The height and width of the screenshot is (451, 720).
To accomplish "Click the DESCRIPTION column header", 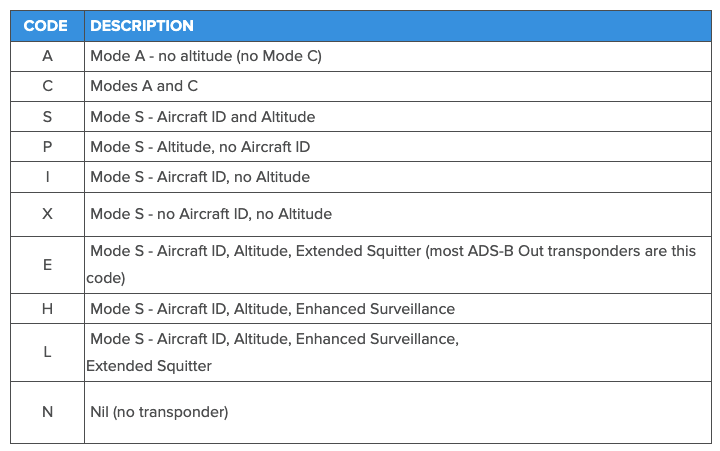I will pyautogui.click(x=142, y=26).
